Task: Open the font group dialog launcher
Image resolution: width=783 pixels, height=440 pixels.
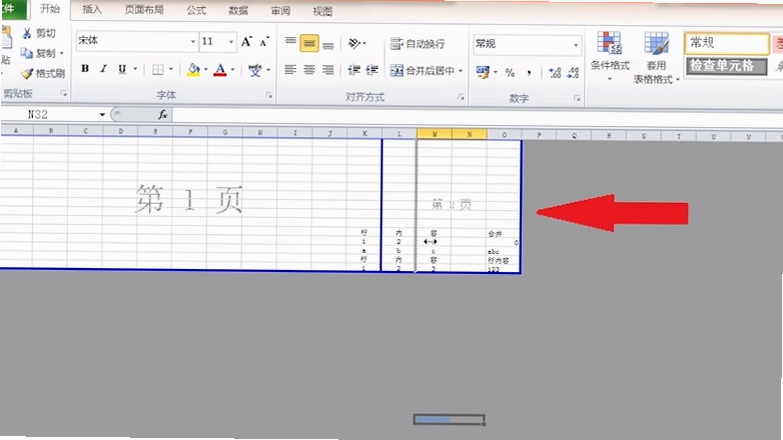Action: (x=269, y=95)
